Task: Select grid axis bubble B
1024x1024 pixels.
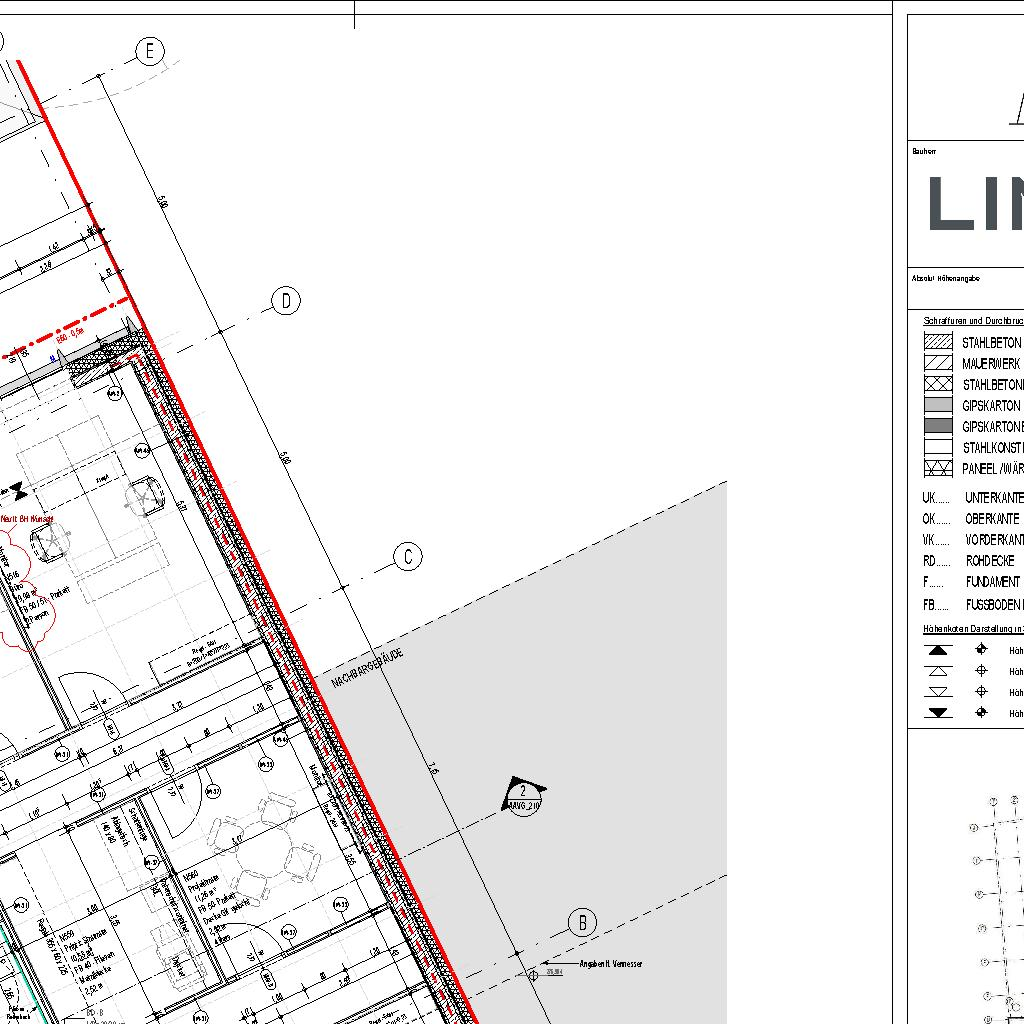Action: tap(583, 922)
